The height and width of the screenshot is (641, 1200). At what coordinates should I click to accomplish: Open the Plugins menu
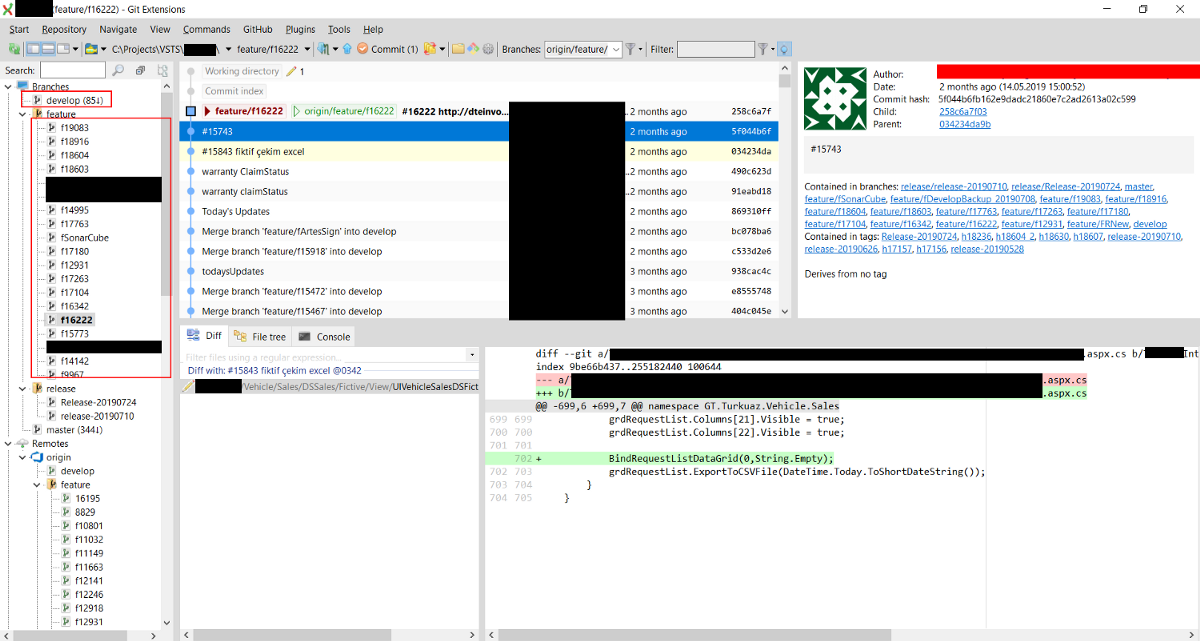click(299, 30)
